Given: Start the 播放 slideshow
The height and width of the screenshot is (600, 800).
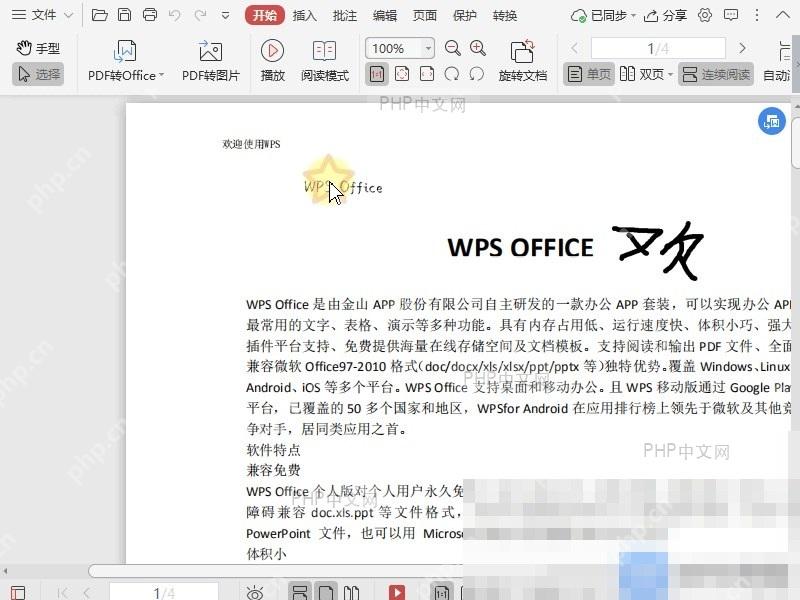Looking at the screenshot, I should pyautogui.click(x=272, y=61).
